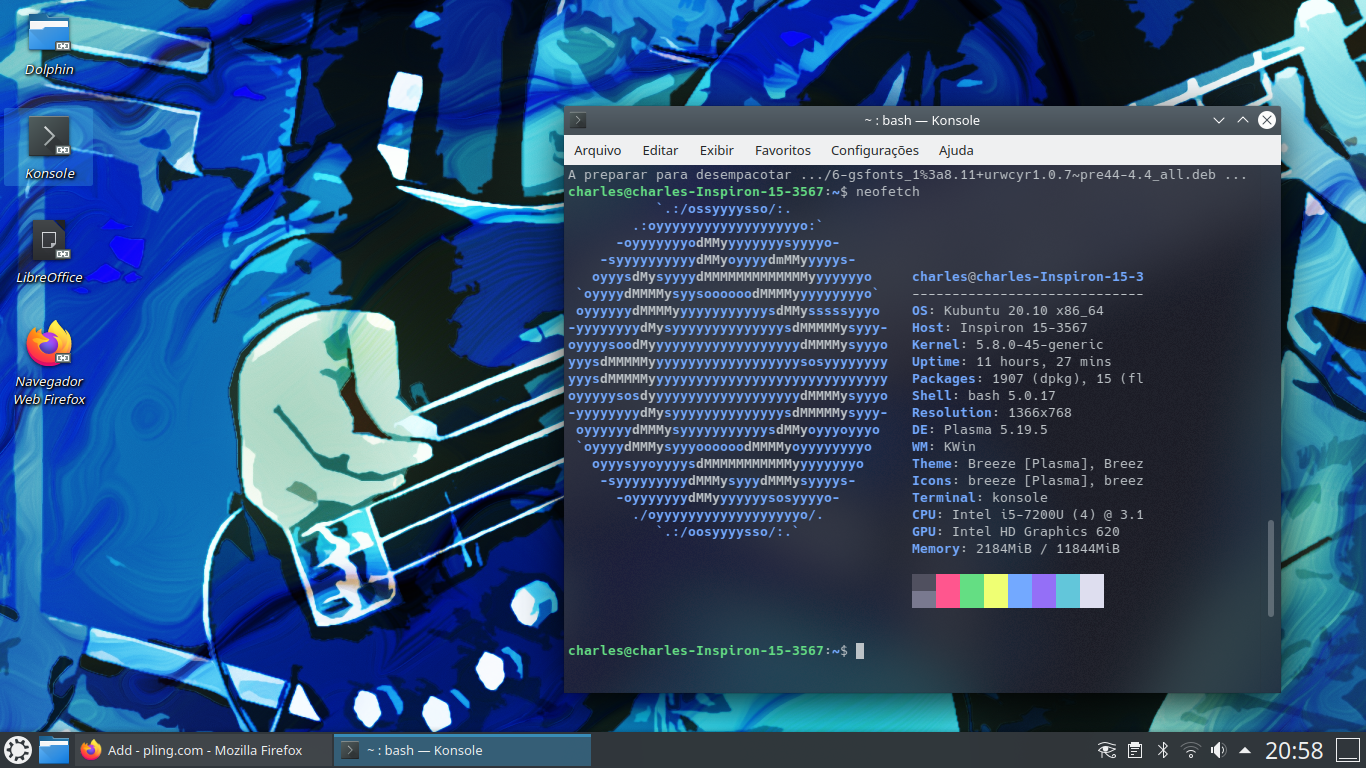Click the 'Host: Inspiron 15-3567' line
The width and height of the screenshot is (1366, 768).
click(x=1000, y=328)
